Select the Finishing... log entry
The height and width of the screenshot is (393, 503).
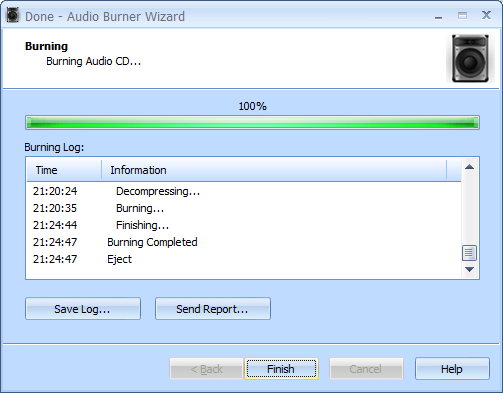coord(244,225)
